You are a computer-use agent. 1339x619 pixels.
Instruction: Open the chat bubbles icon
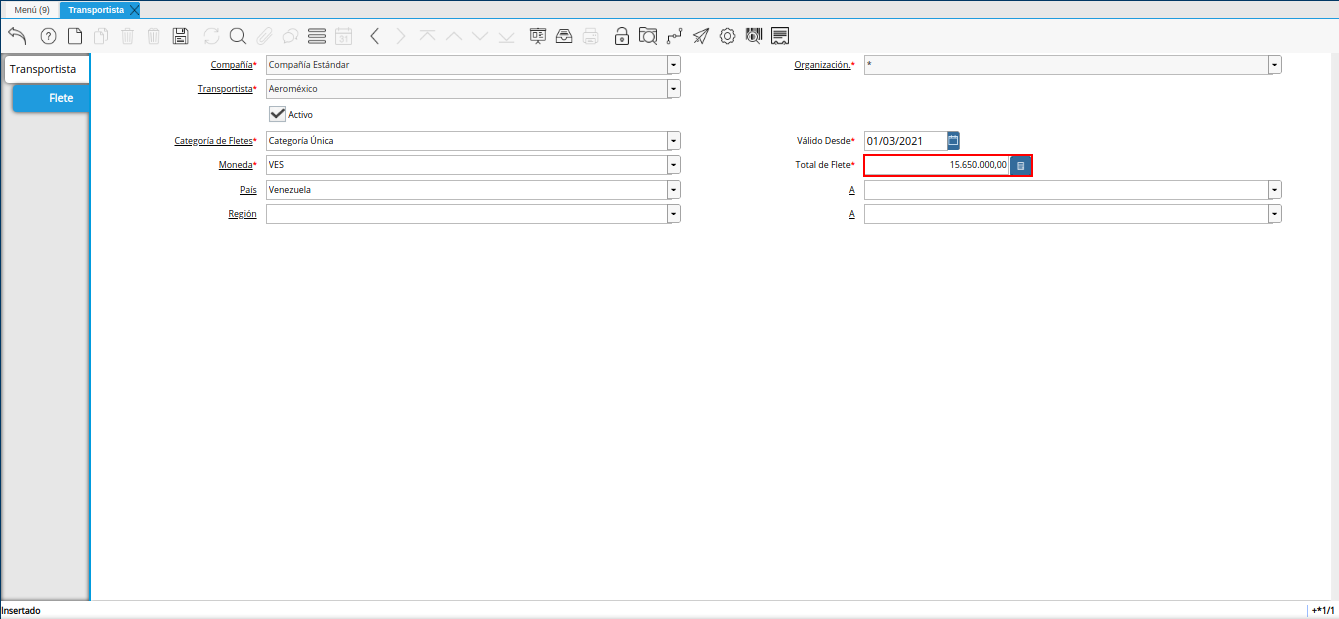tap(290, 36)
